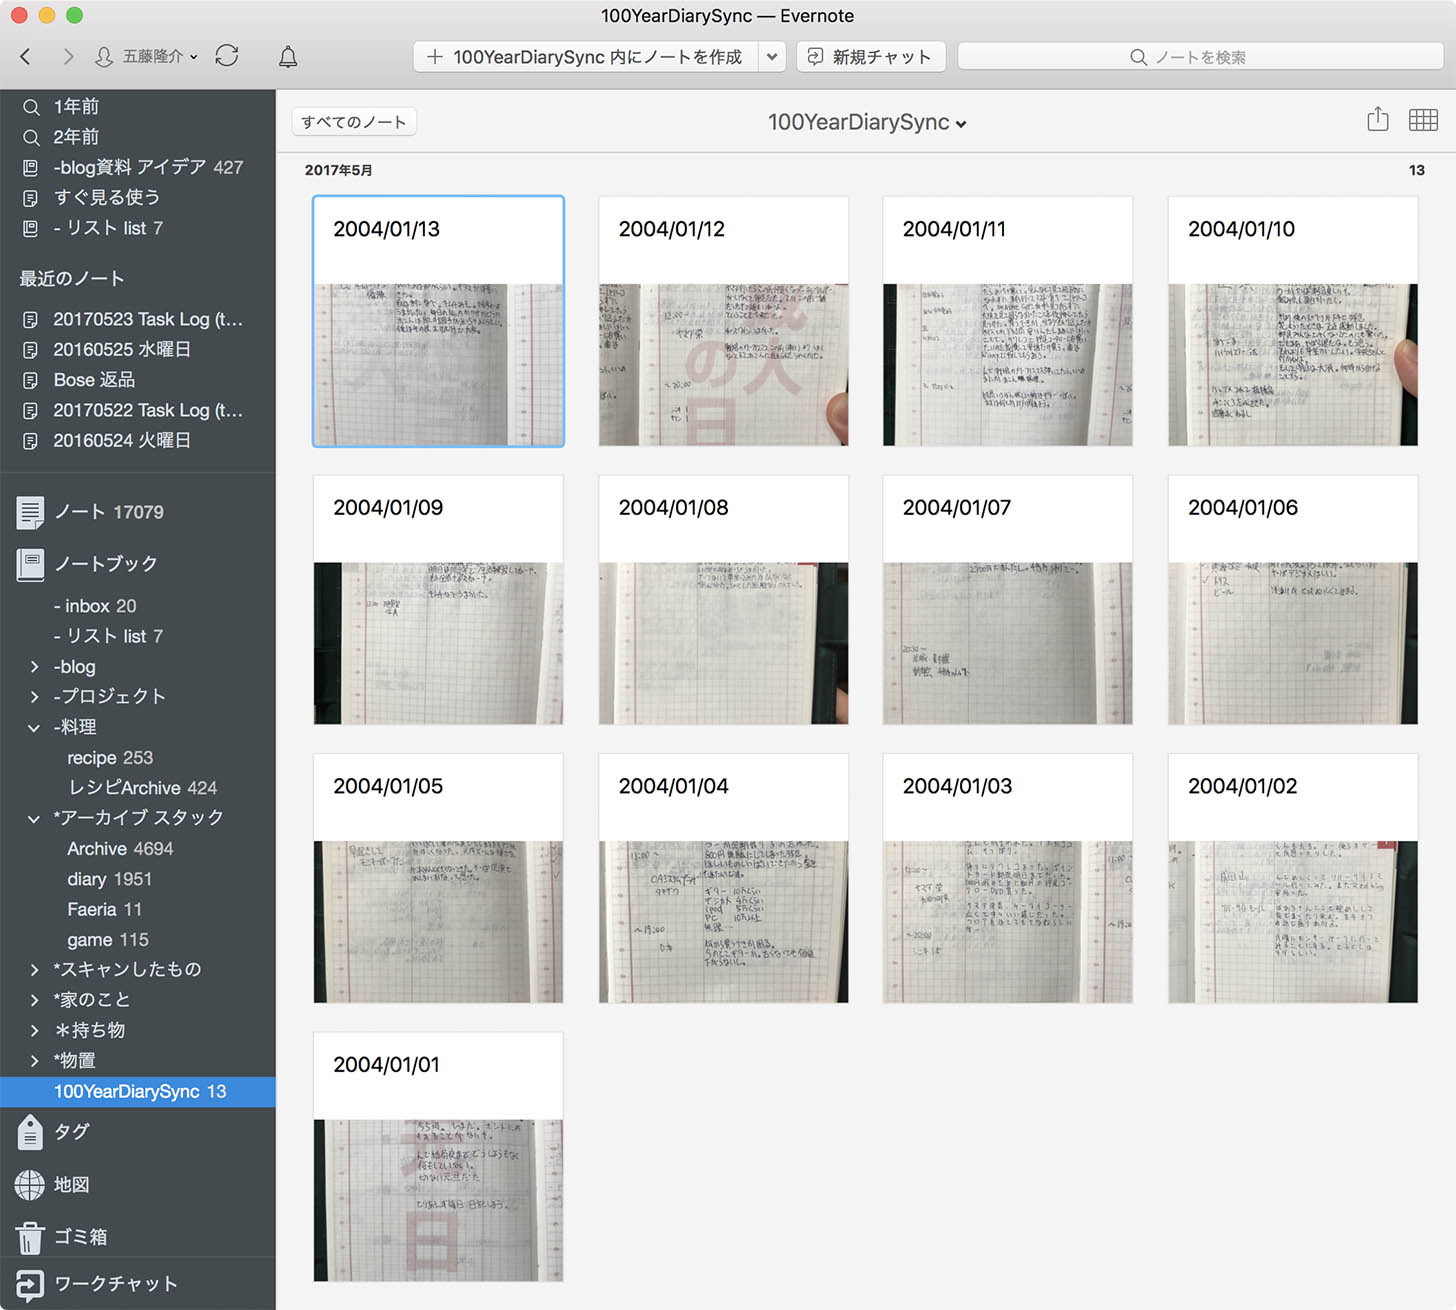Open the Trash (ゴミ箱) section
This screenshot has height=1310, width=1456.
[80, 1237]
